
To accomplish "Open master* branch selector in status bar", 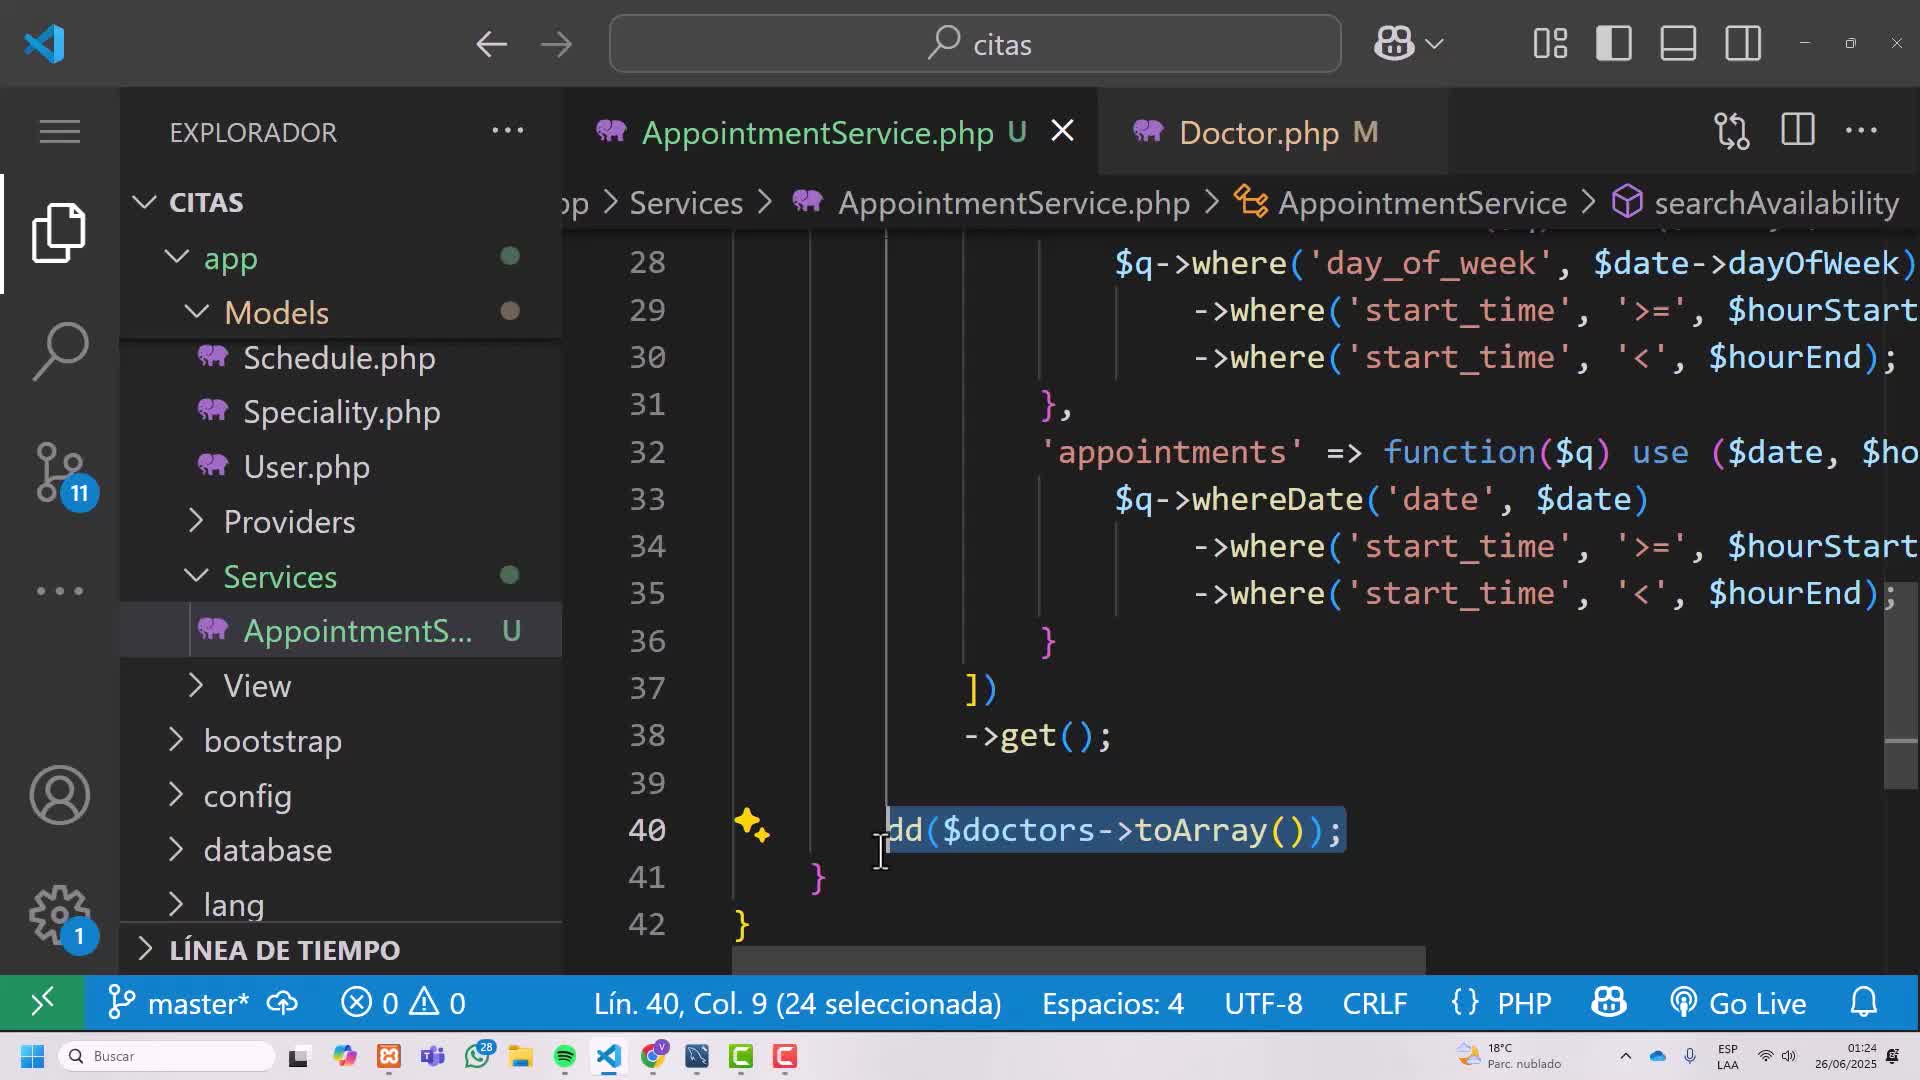I will [x=179, y=1003].
